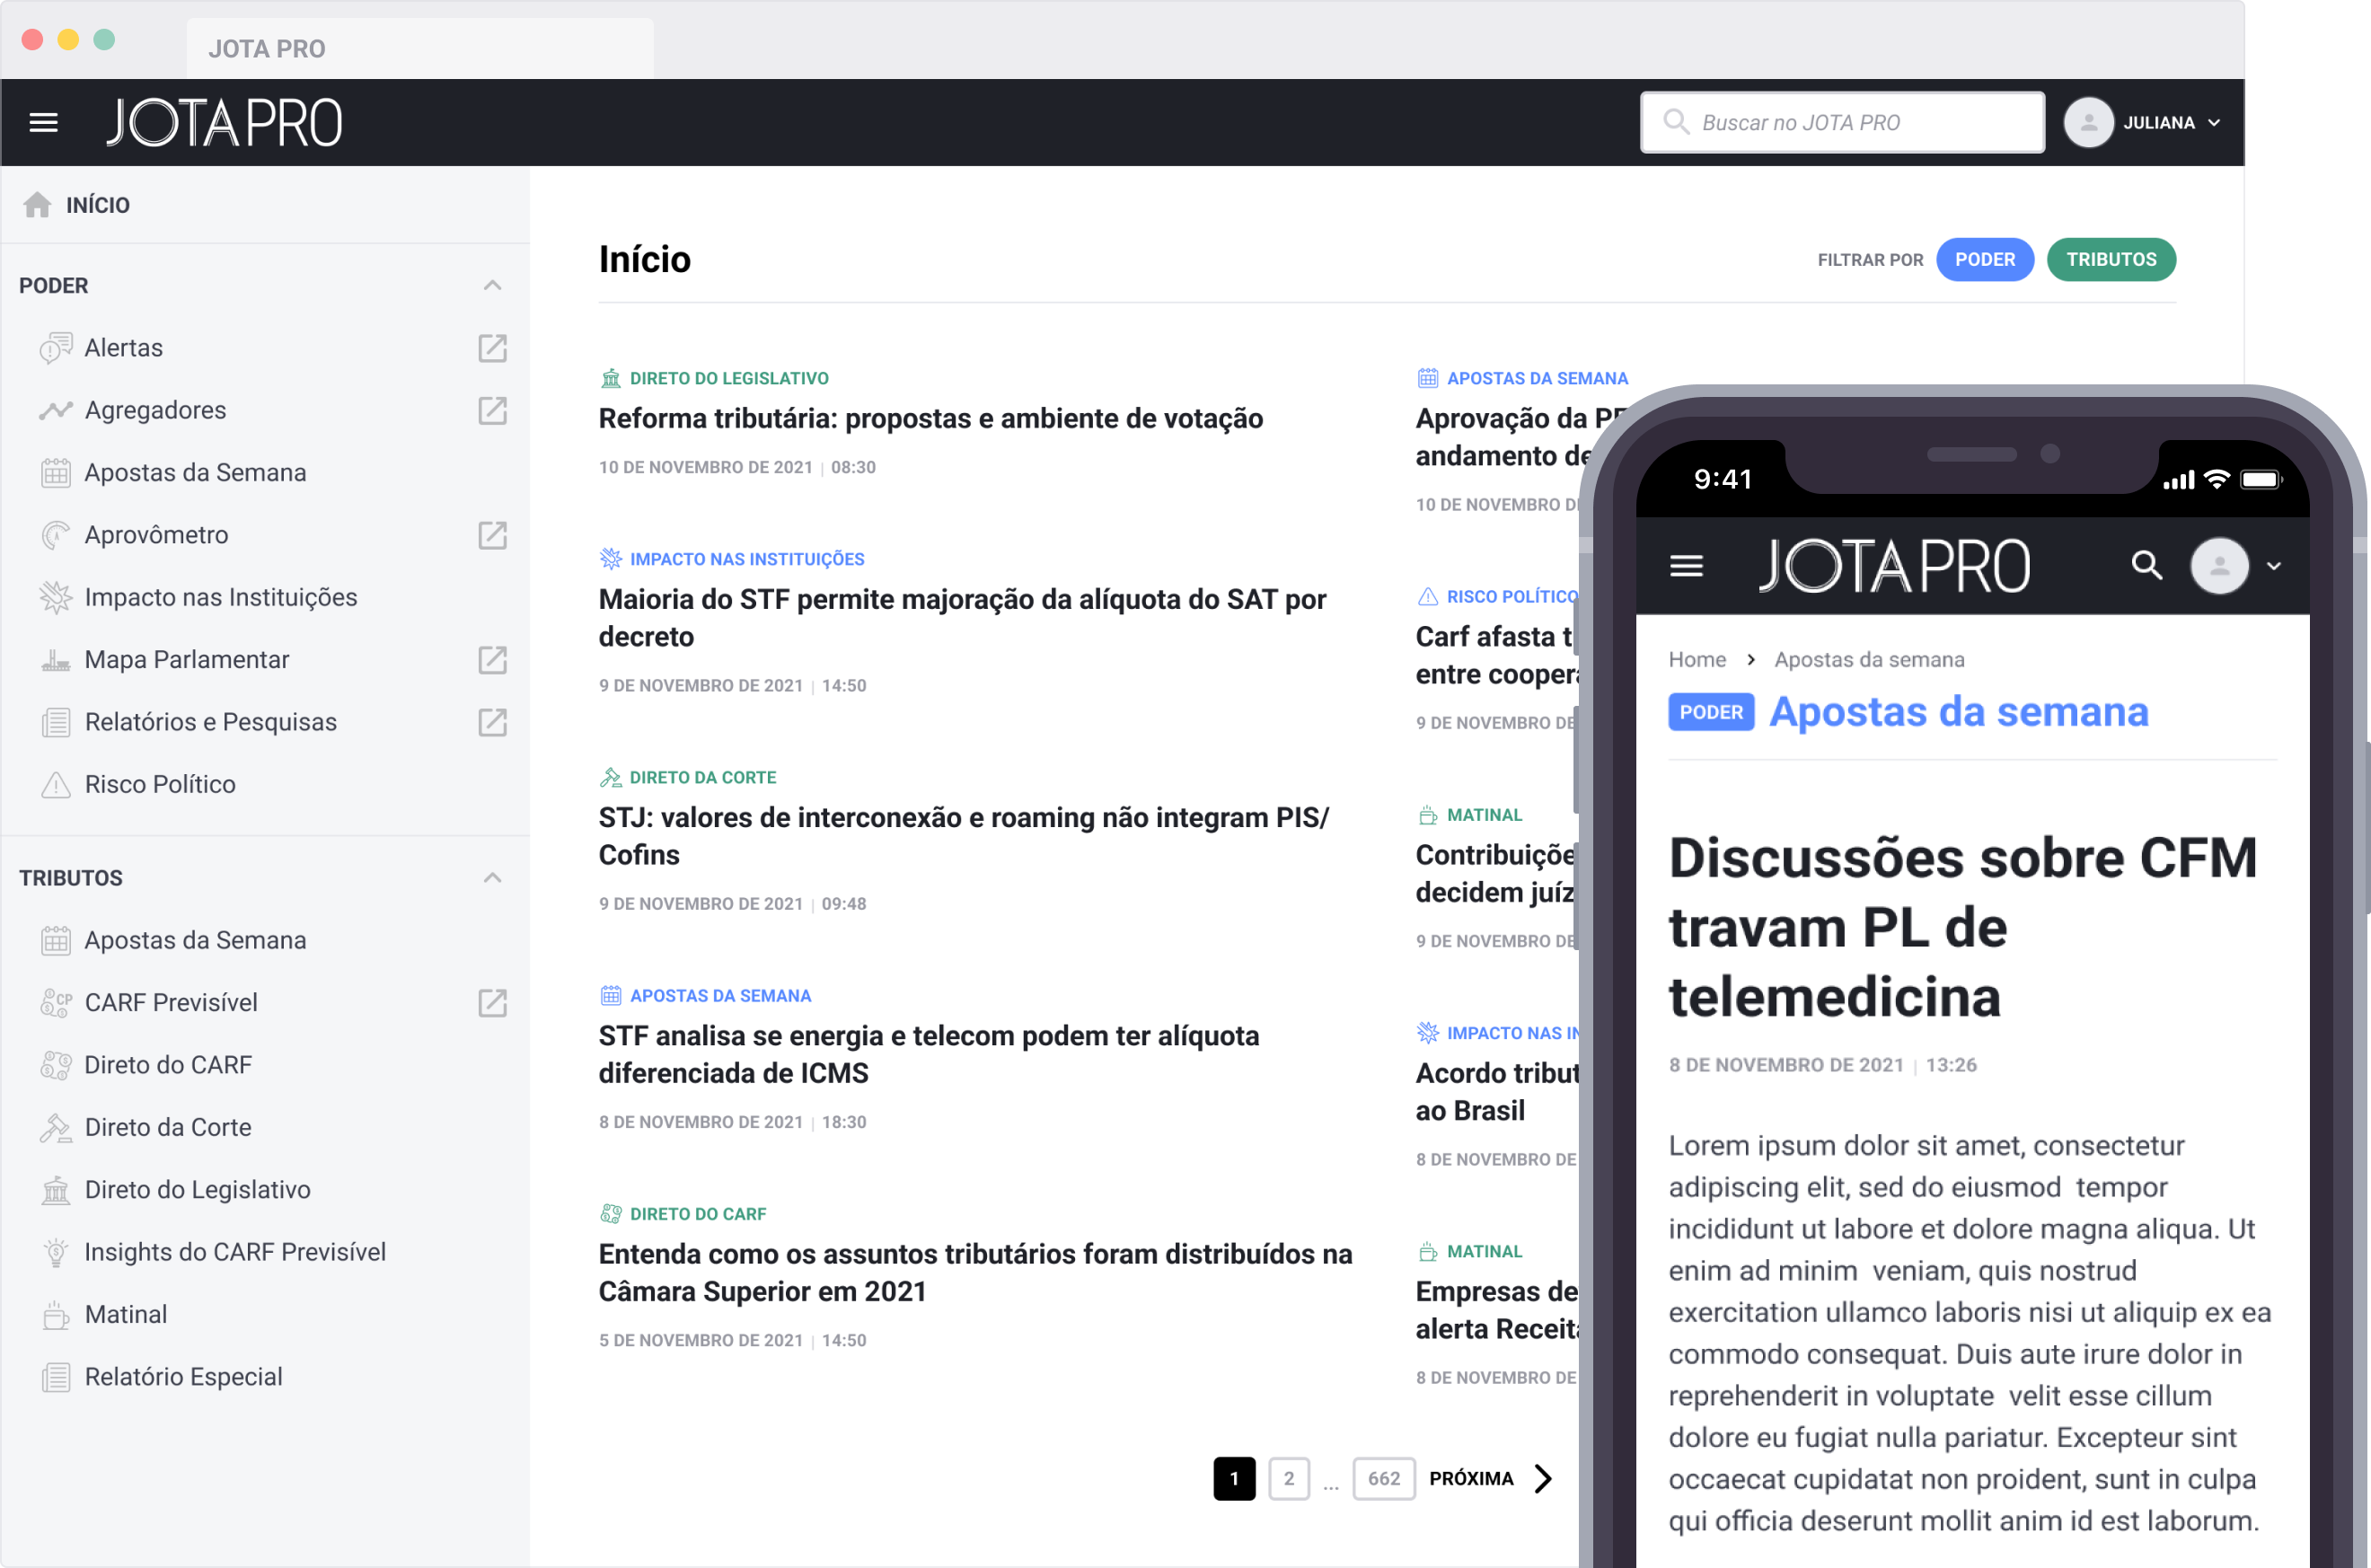Select Matinal under TRIBUTOS
This screenshot has height=1568, width=2371.
pos(124,1313)
